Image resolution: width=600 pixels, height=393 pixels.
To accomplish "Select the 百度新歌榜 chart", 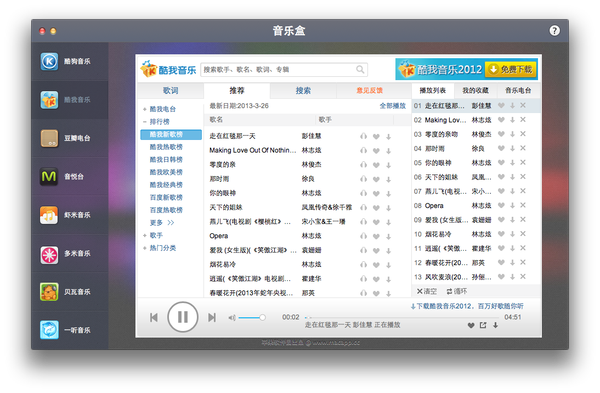I will 166,197.
